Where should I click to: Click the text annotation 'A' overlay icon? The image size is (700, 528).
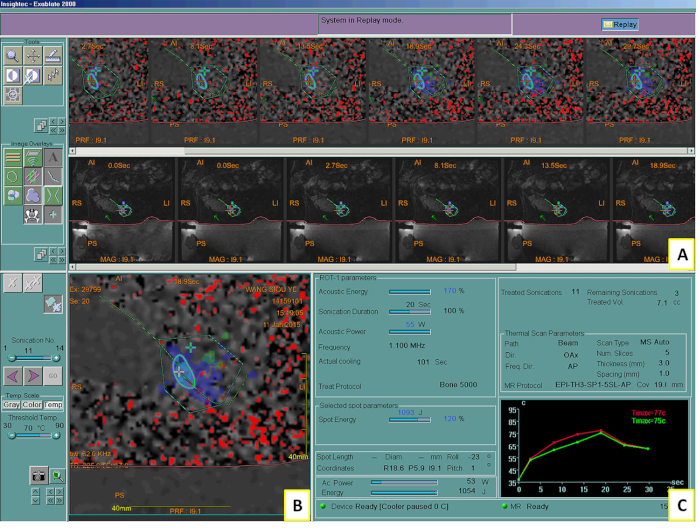tap(53, 156)
